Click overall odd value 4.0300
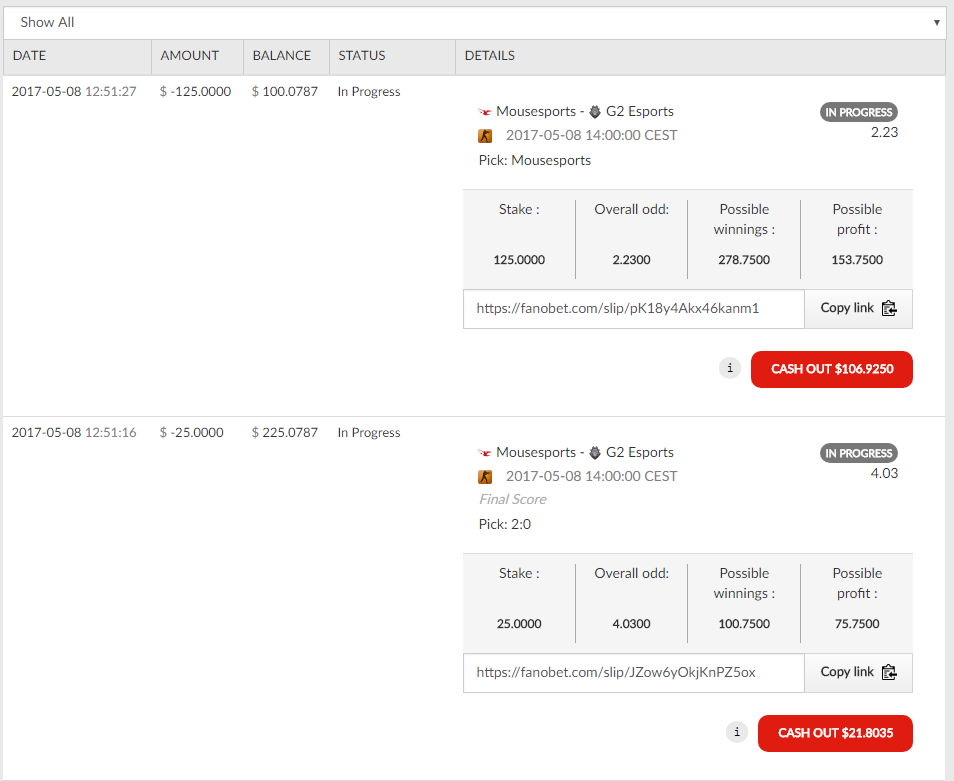Viewport: 954px width, 781px height. pos(632,623)
